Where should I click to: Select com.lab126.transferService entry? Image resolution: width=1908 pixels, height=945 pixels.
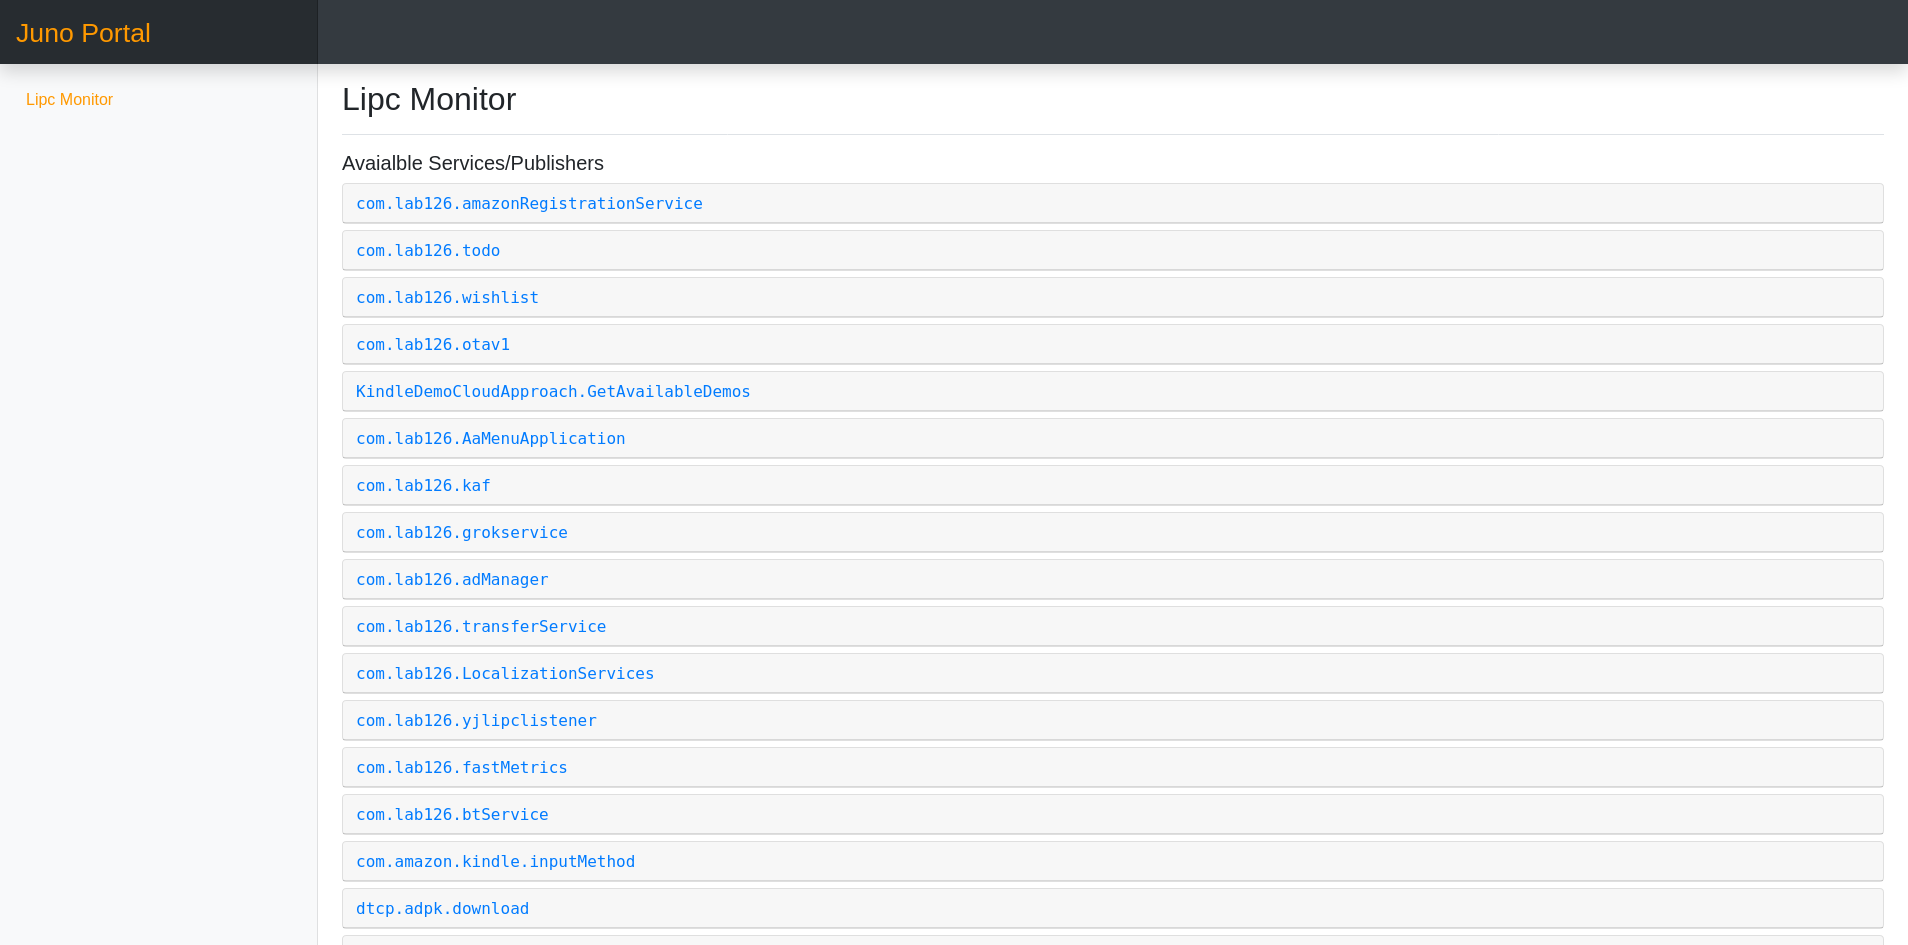tap(481, 627)
